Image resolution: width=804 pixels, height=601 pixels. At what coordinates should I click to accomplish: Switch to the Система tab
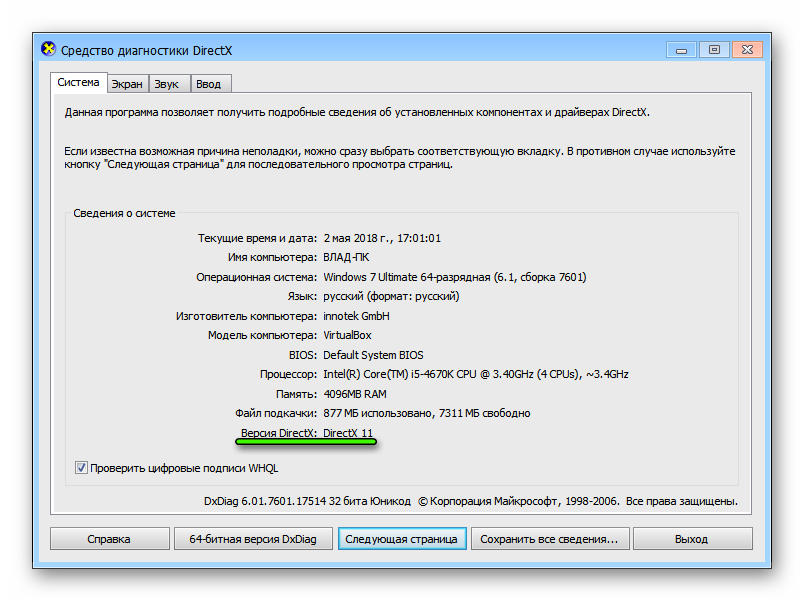(x=78, y=83)
